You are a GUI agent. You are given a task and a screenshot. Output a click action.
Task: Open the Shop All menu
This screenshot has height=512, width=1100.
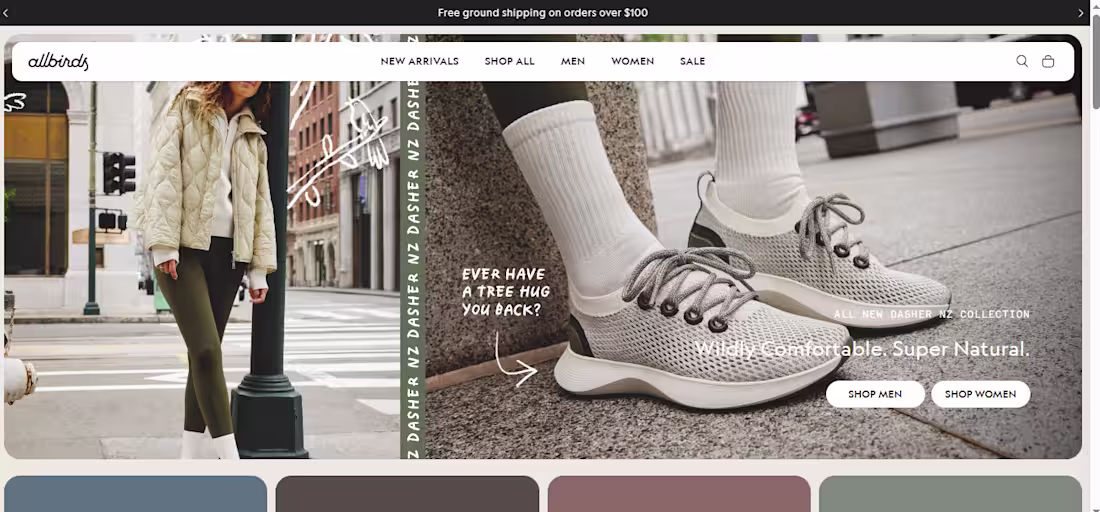tap(509, 61)
